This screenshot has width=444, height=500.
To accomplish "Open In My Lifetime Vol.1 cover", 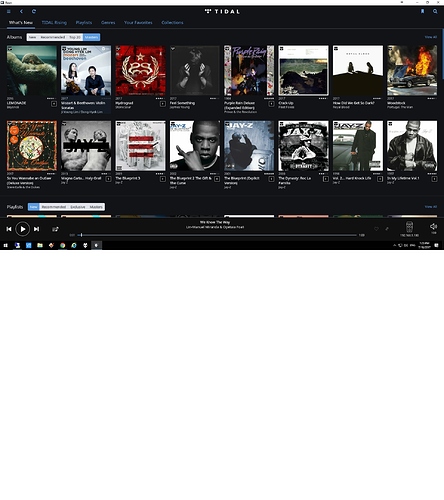I will pos(412,146).
